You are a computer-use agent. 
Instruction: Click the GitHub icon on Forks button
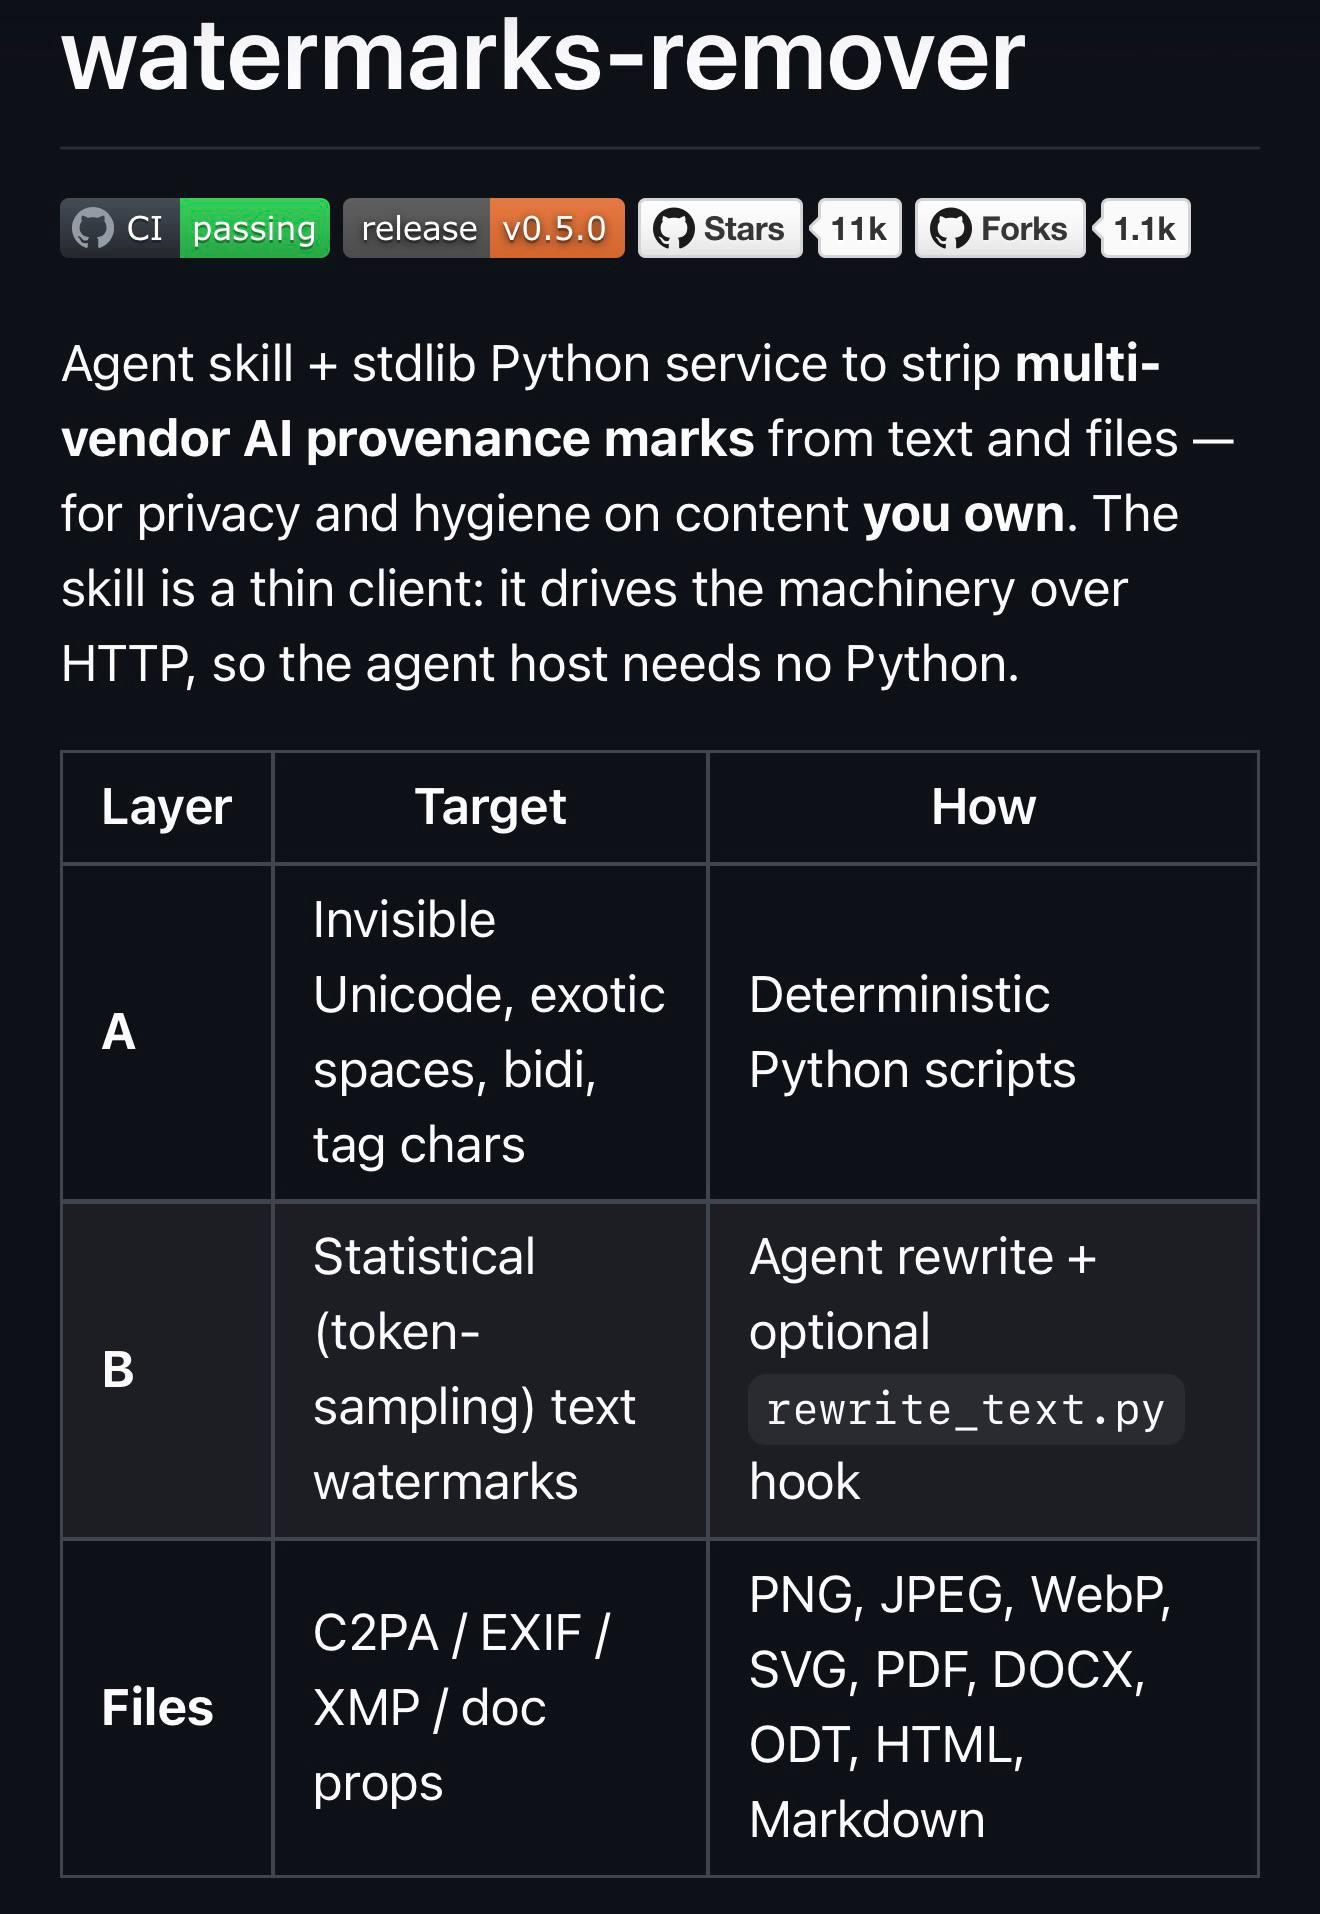point(950,229)
